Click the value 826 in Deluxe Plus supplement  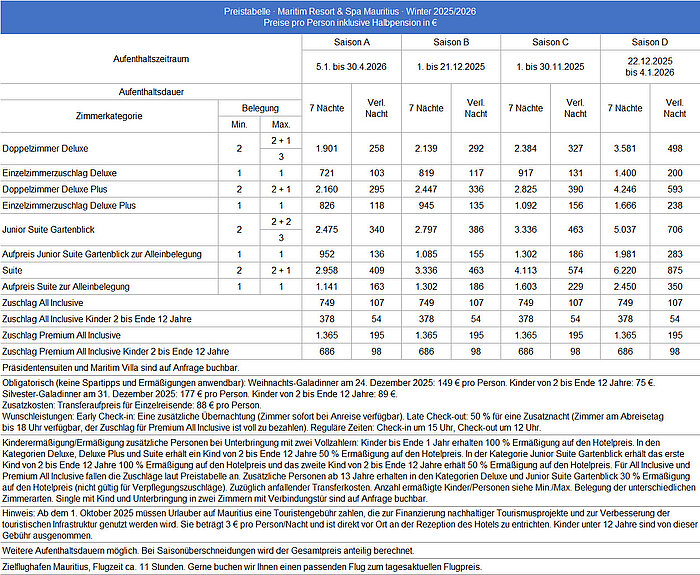327,206
